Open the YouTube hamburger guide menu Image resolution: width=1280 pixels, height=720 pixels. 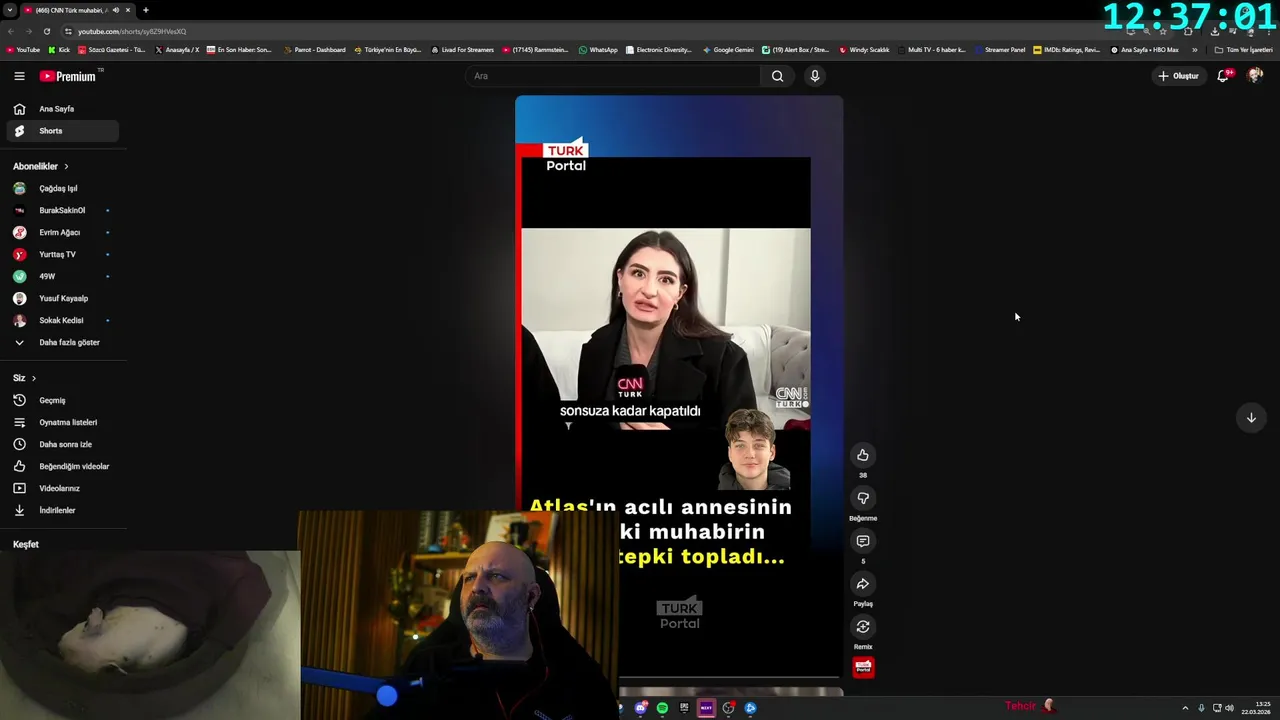[19, 76]
